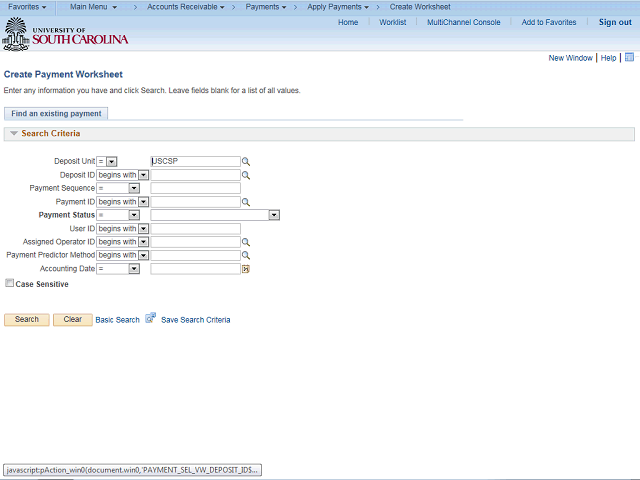
Task: Open Payment Sequence operator dropdown
Action: 118,188
